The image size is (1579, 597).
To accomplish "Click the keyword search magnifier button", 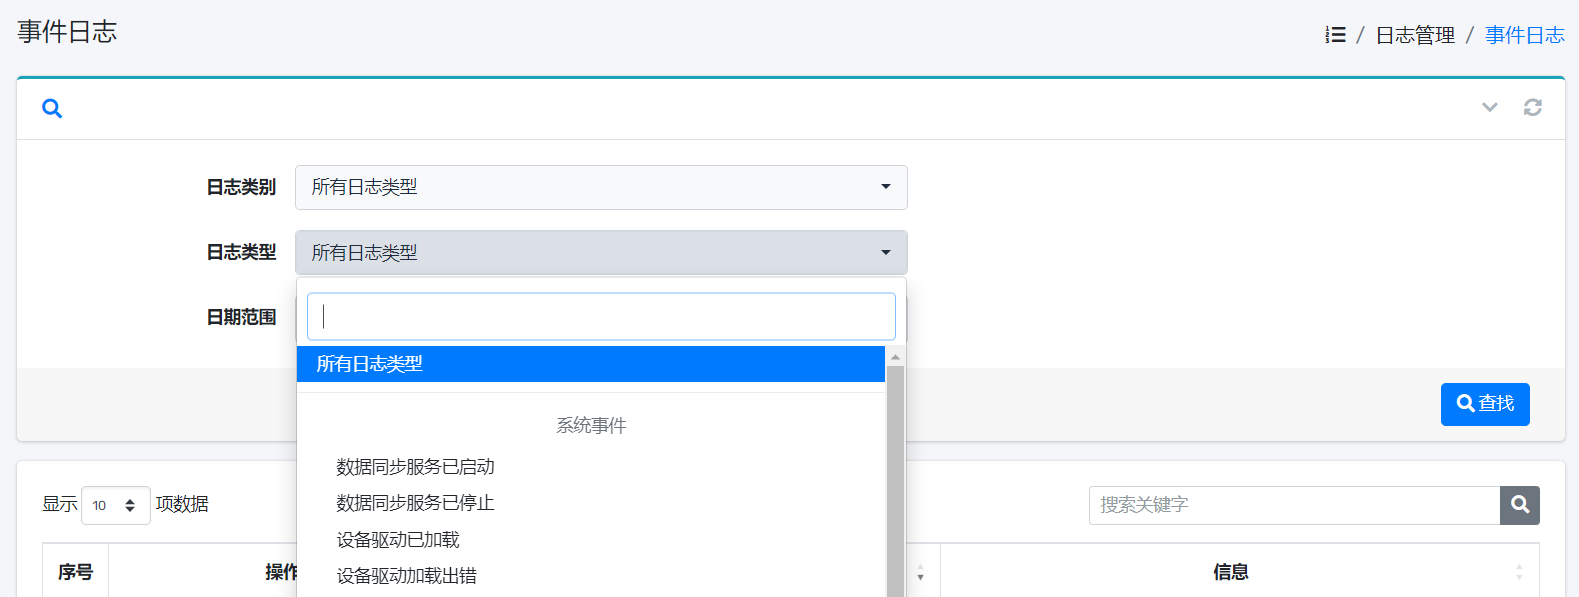I will click(x=1519, y=505).
